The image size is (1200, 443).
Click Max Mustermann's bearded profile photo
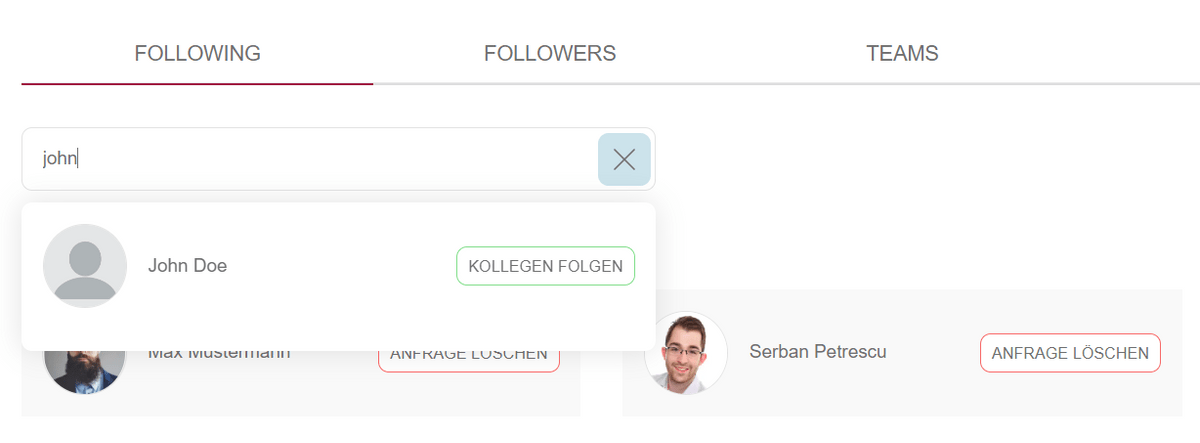click(85, 372)
